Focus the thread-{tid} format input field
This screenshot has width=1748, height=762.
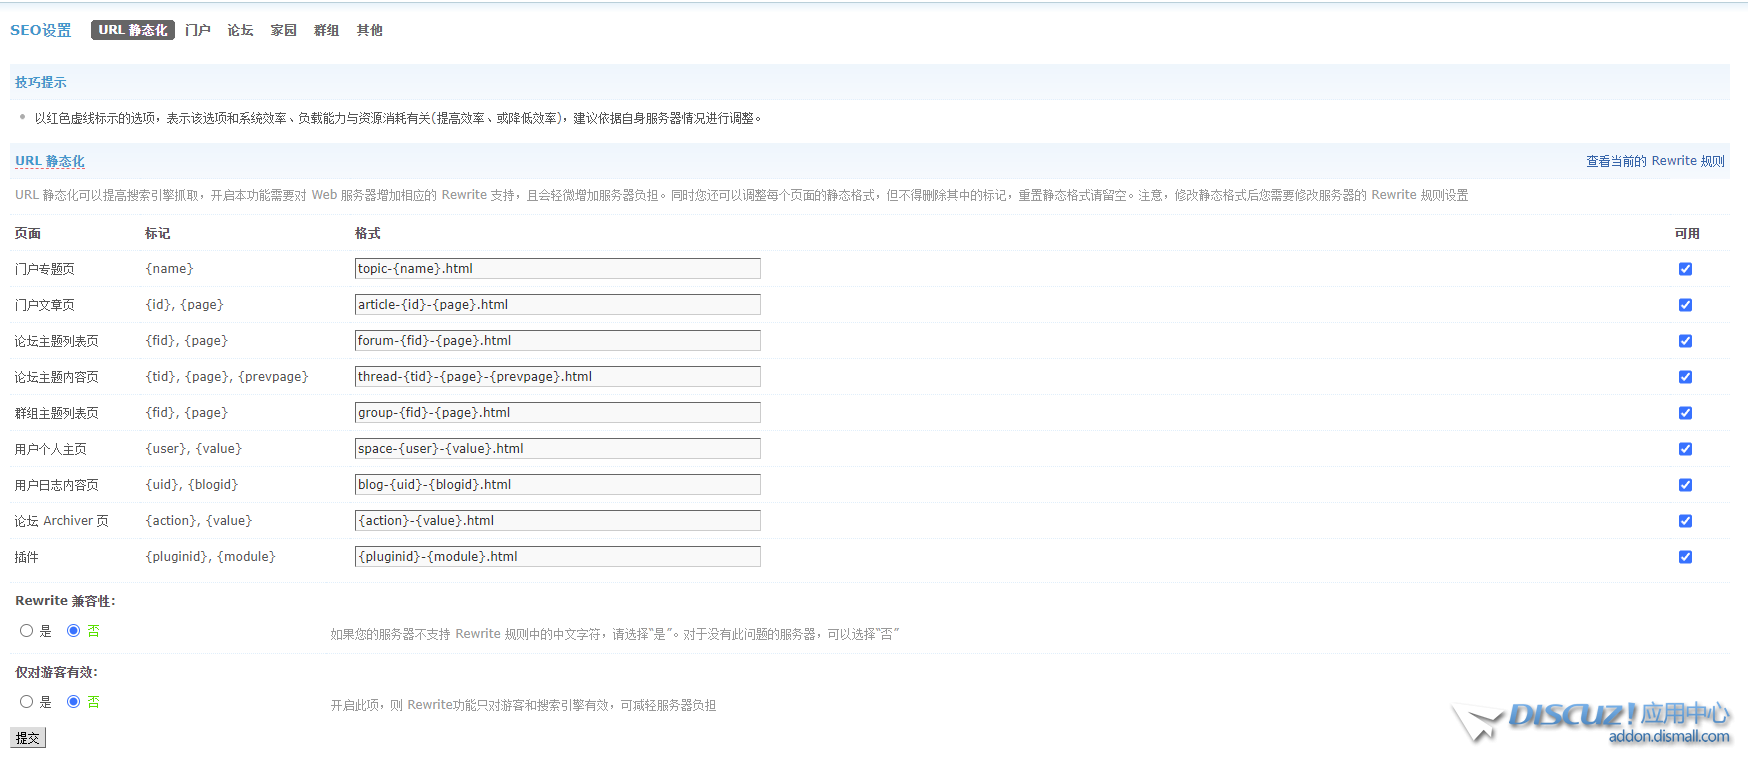coord(557,377)
